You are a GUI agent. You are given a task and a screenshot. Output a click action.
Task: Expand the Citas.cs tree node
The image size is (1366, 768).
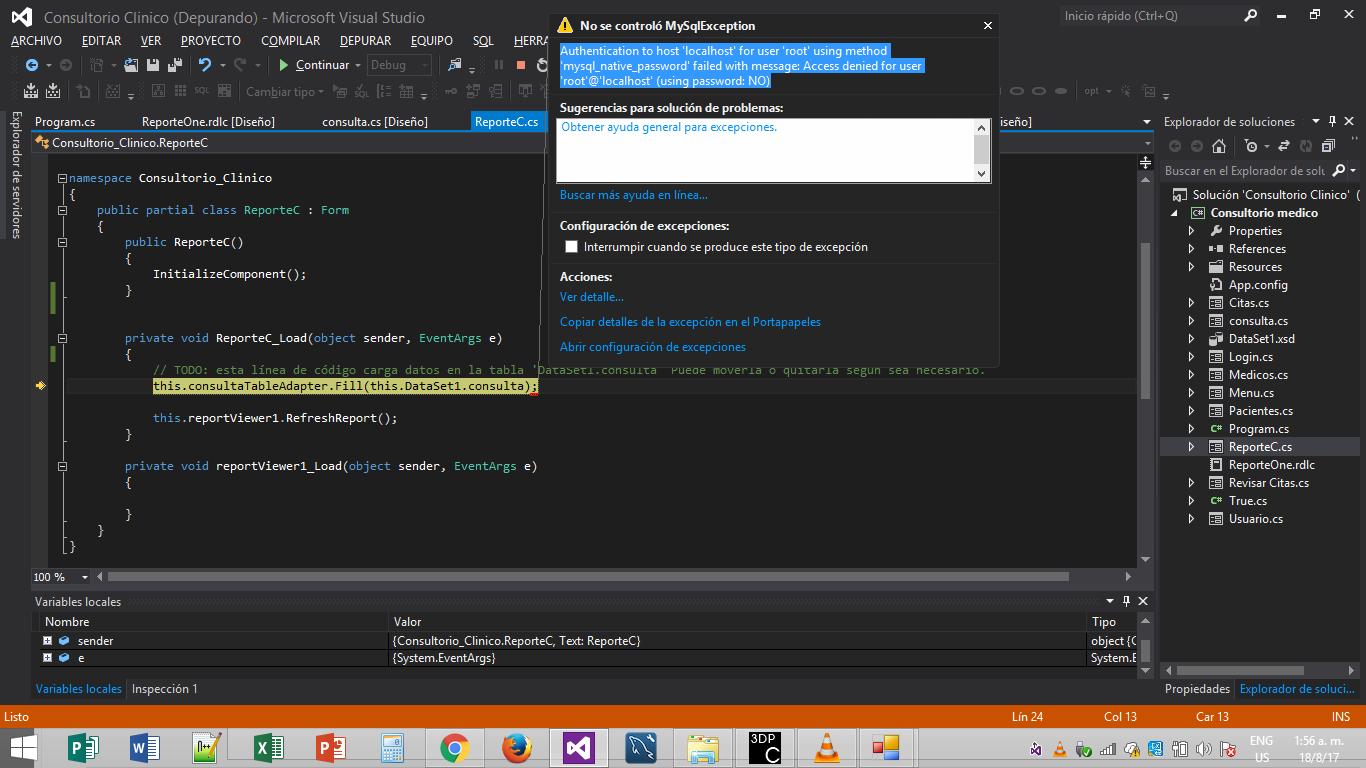[x=1191, y=303]
